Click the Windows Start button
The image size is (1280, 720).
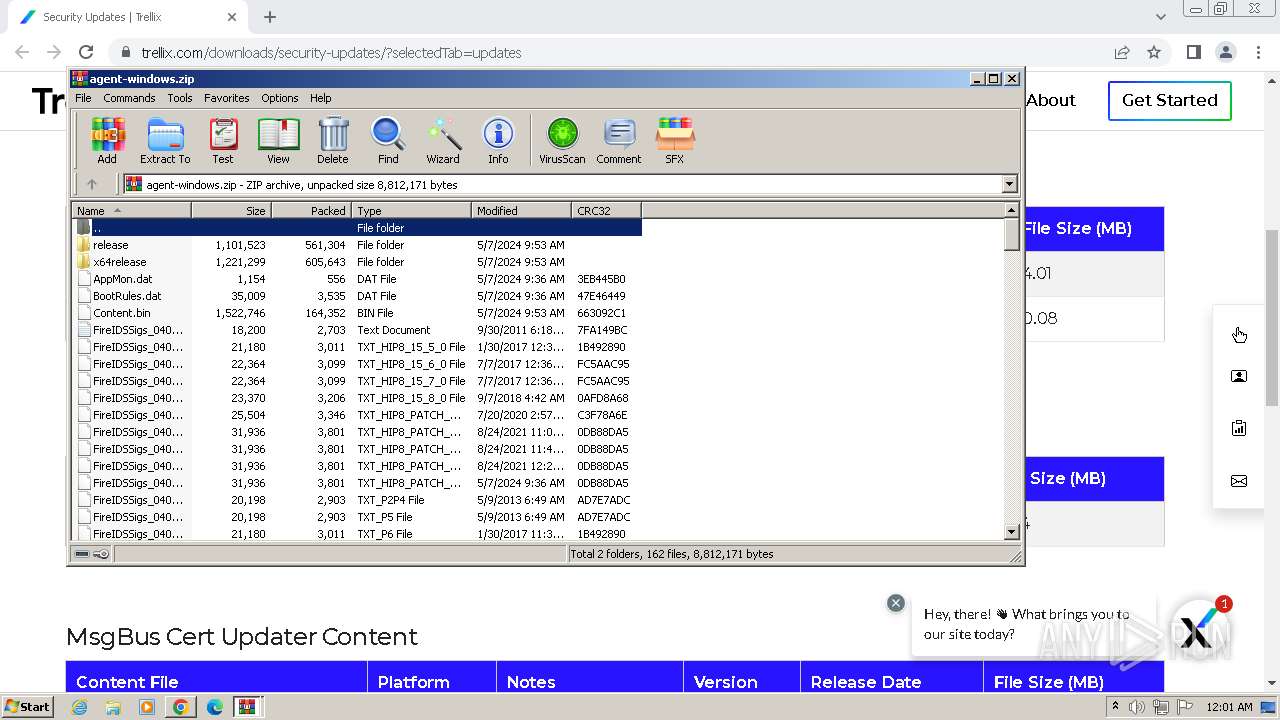tap(28, 706)
